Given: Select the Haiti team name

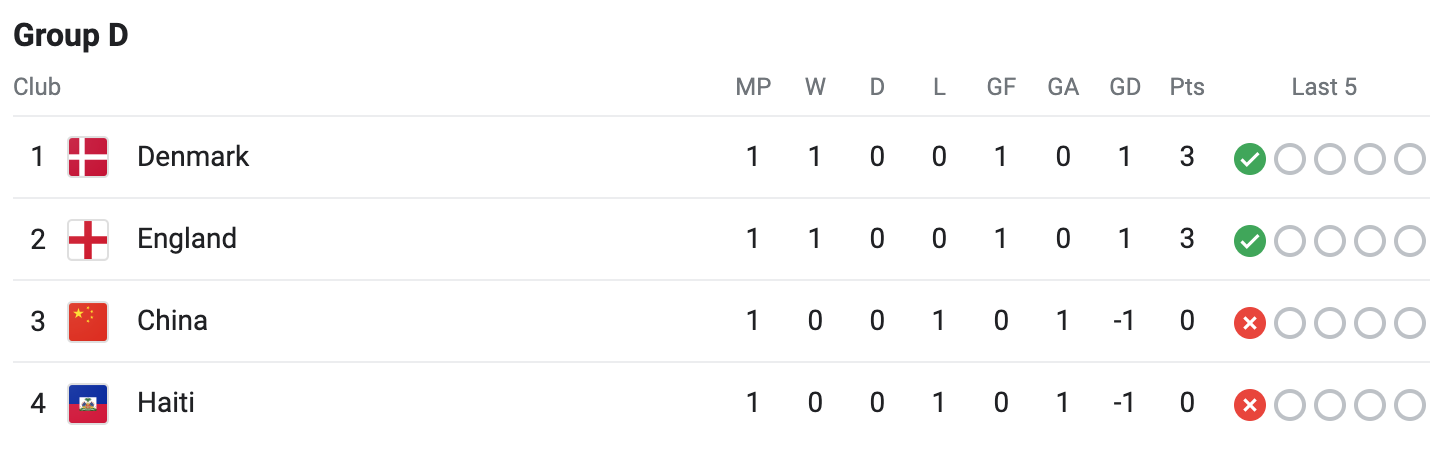Looking at the screenshot, I should 166,403.
